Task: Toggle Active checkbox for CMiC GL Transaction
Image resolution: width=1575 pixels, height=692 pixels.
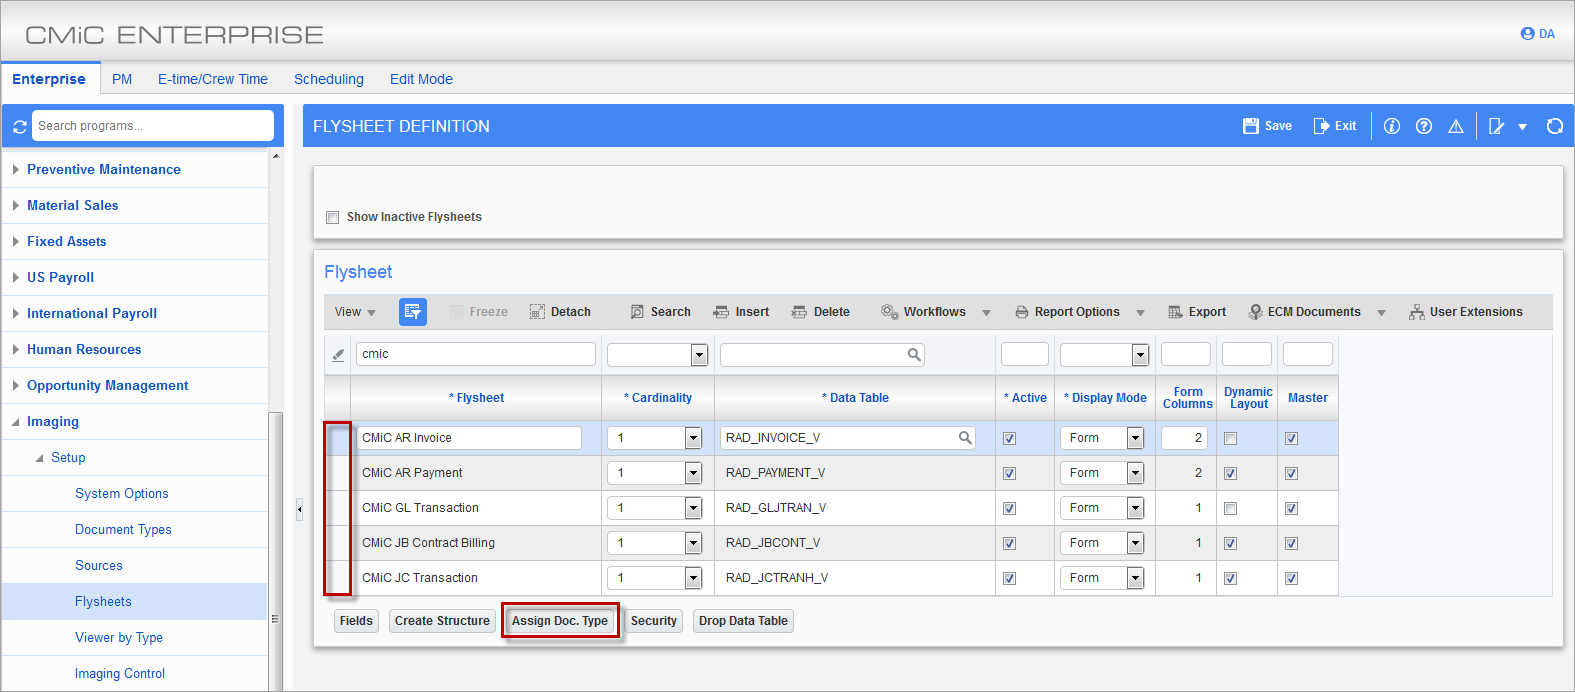Action: (x=1009, y=508)
